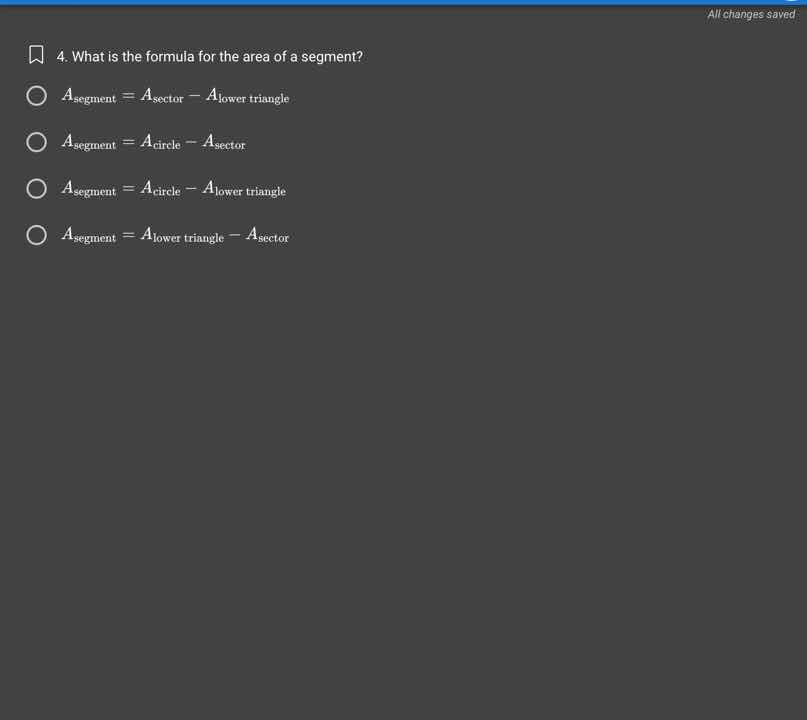Click the A lower triangle term in first option
807x720 pixels.
(247, 96)
